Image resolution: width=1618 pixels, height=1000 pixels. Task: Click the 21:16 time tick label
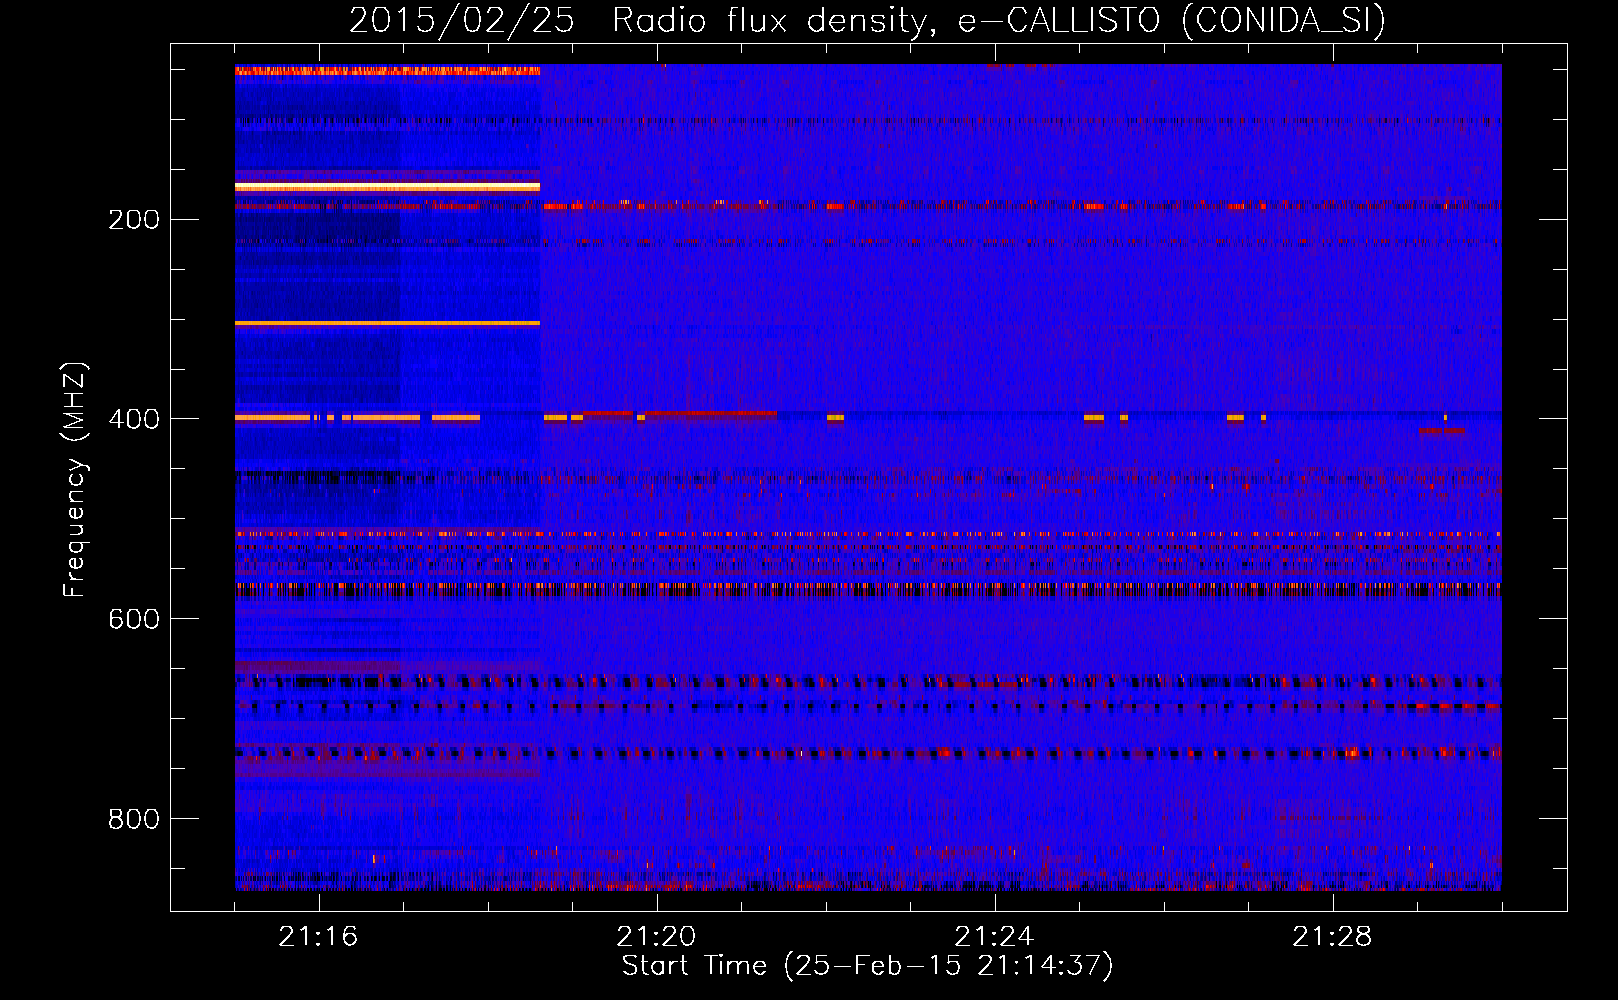[318, 937]
